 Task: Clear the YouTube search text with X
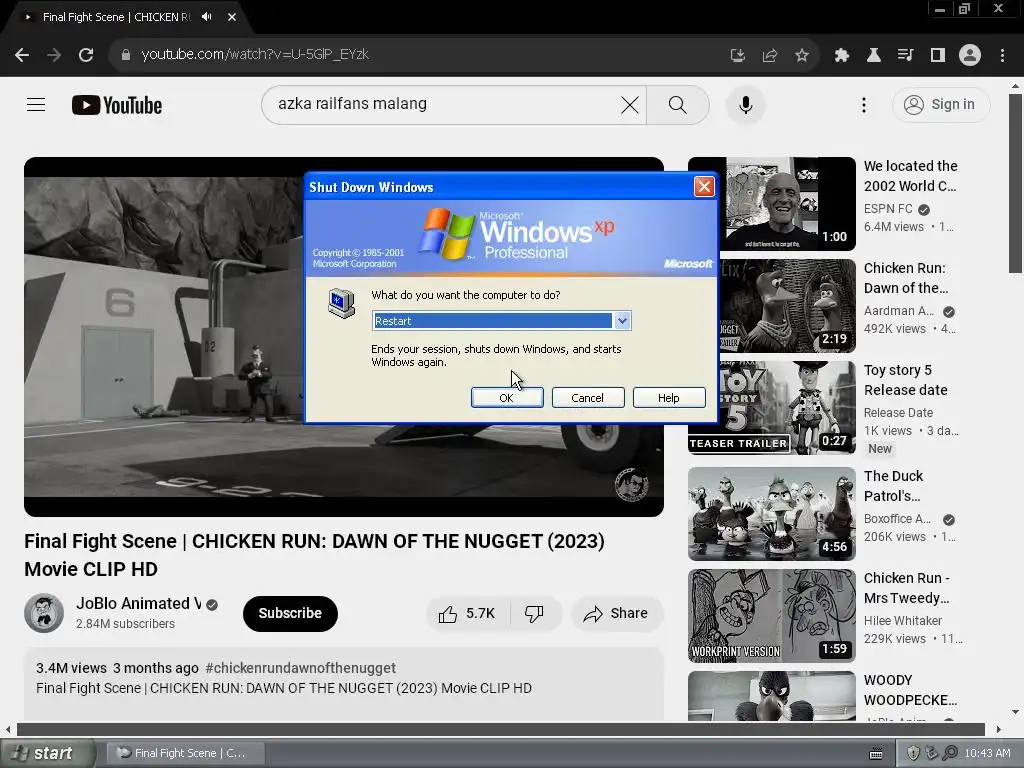tap(630, 104)
